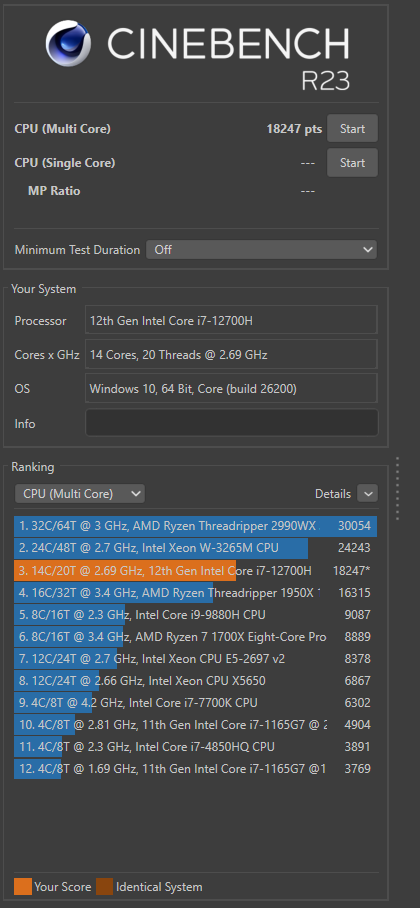Select the Core i9-9880H ranking entry
Image resolution: width=420 pixels, height=908 pixels.
(196, 614)
